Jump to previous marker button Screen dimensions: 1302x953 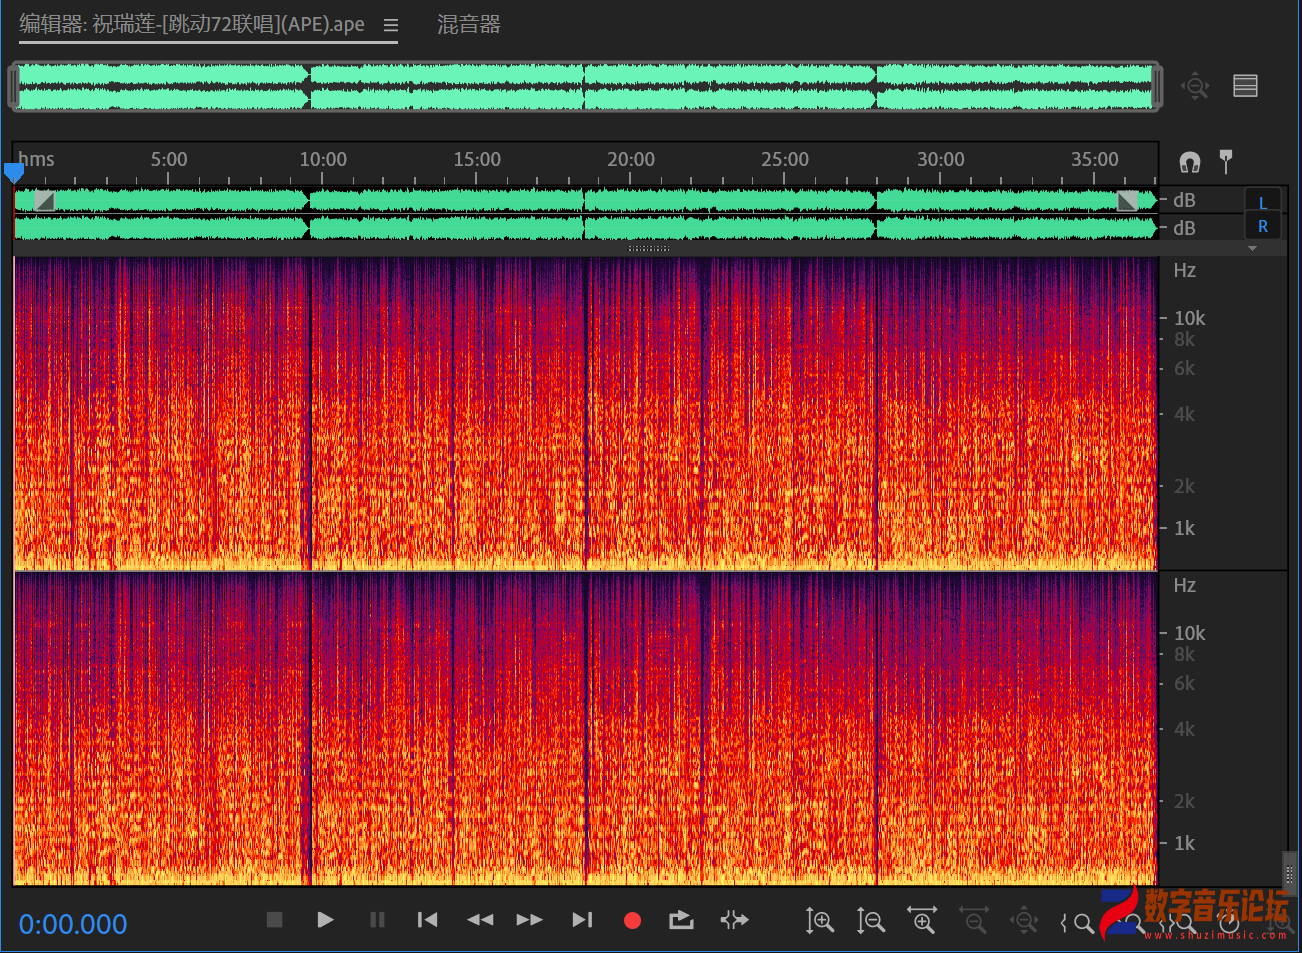[427, 920]
